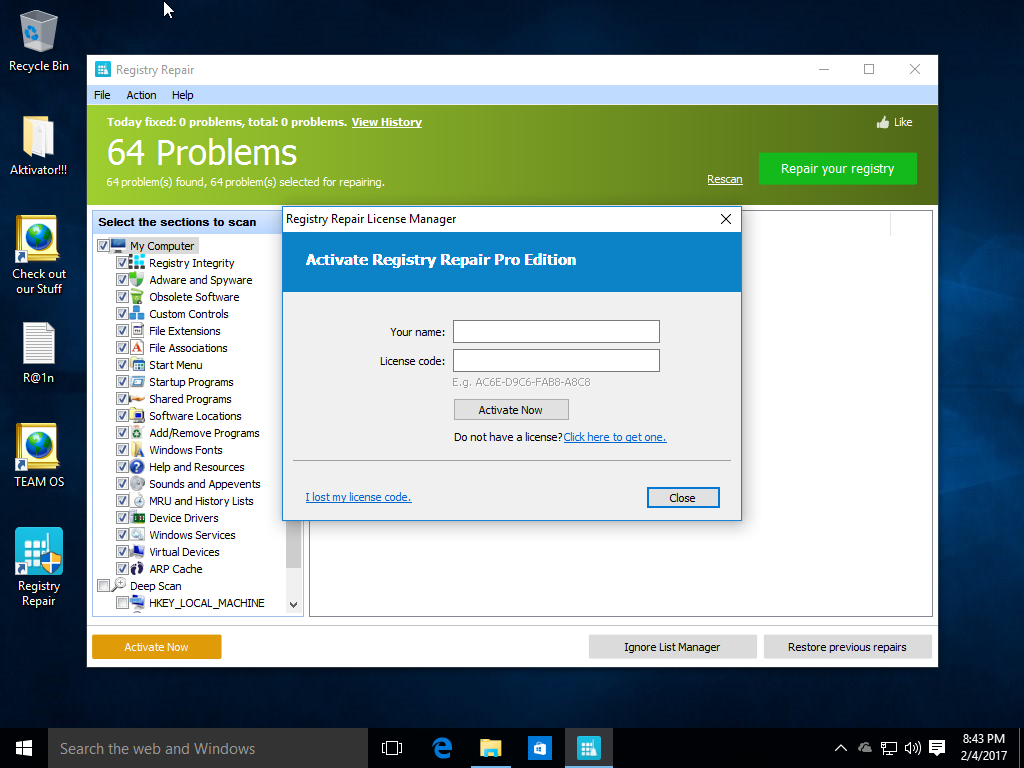Click the Sounds and Appevents icon

[x=137, y=483]
